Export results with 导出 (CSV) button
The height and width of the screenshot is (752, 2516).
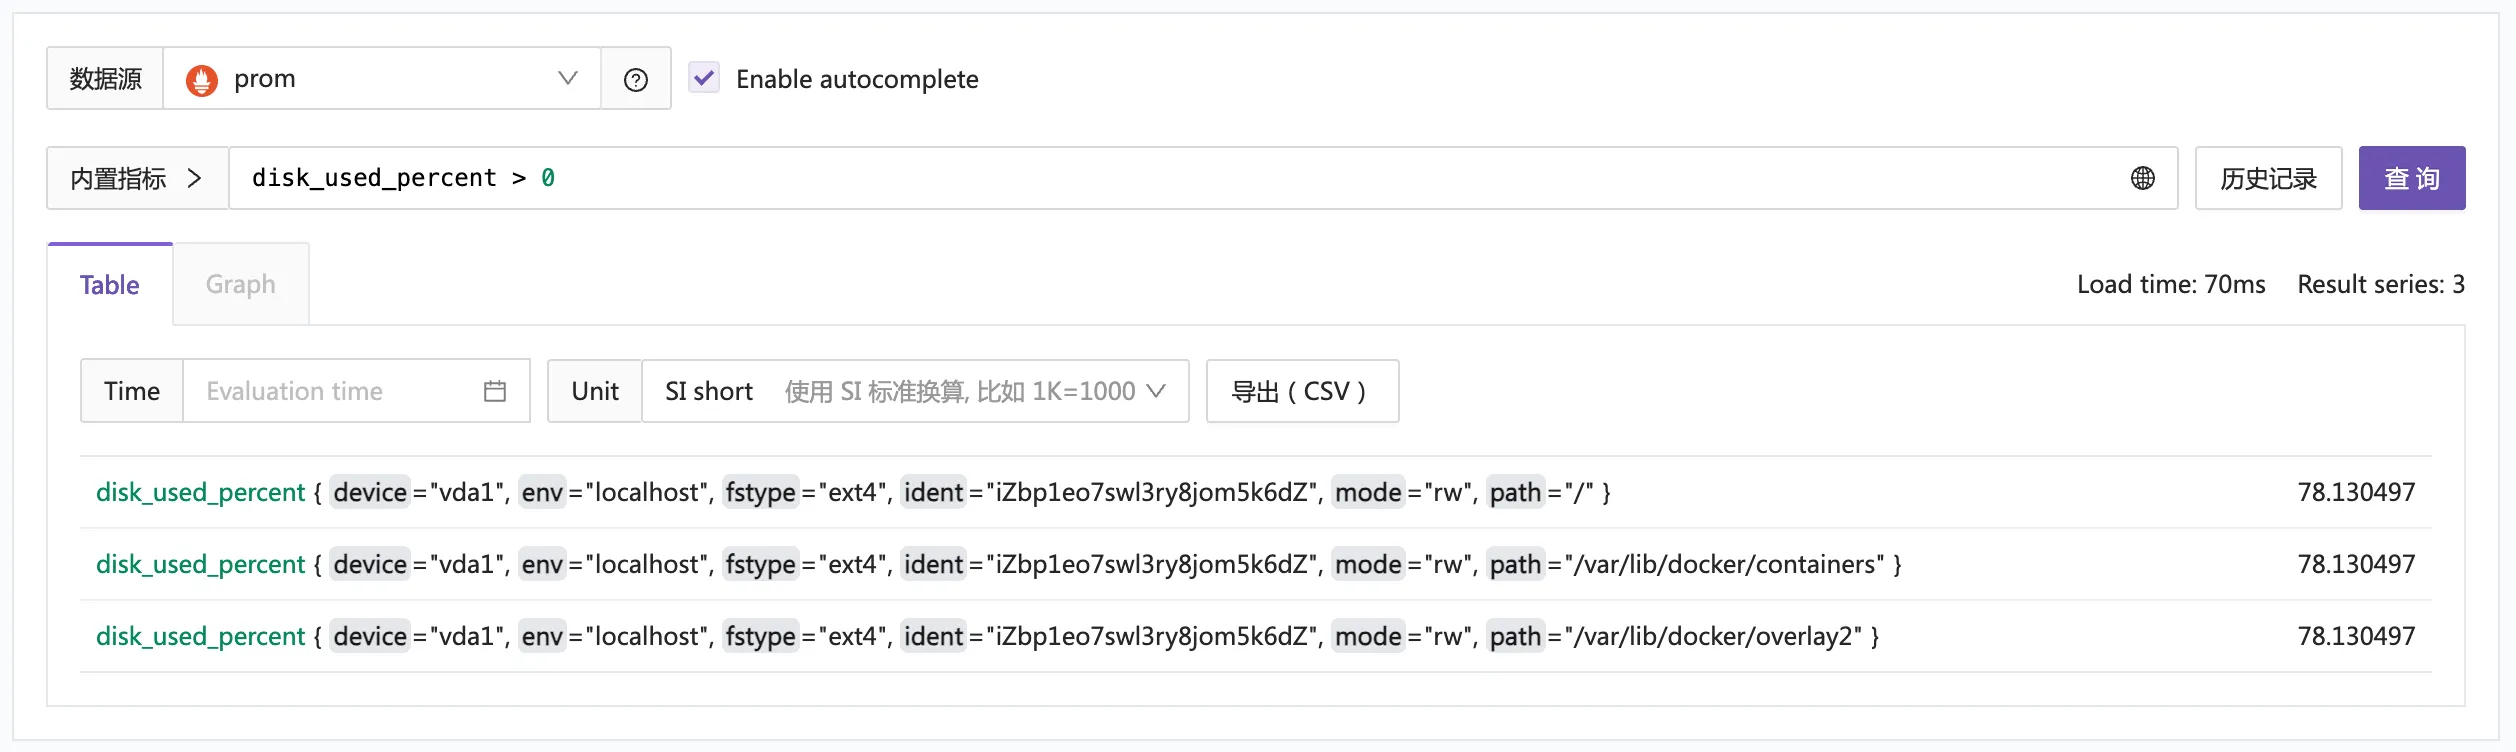click(x=1302, y=391)
